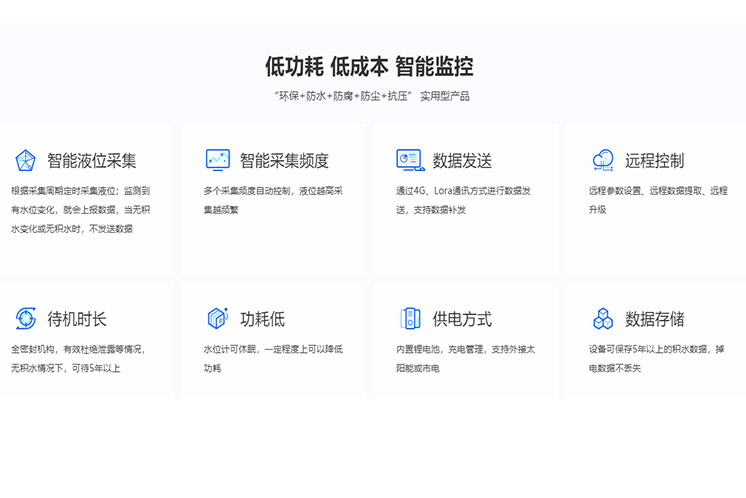Click the pentagon icon beside 智能液位采集
Viewport: 746px width, 498px height.
click(25, 160)
